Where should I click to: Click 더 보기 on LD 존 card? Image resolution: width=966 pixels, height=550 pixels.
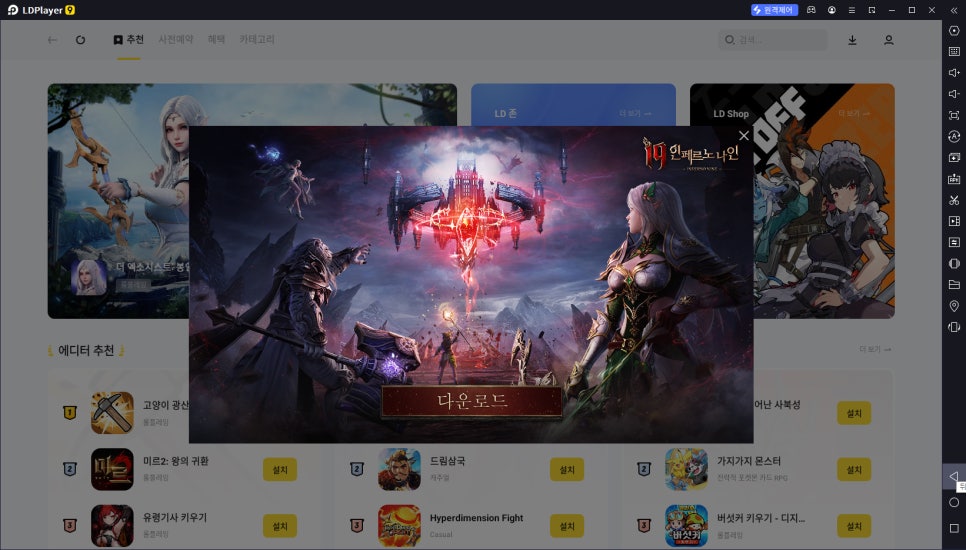tap(635, 113)
